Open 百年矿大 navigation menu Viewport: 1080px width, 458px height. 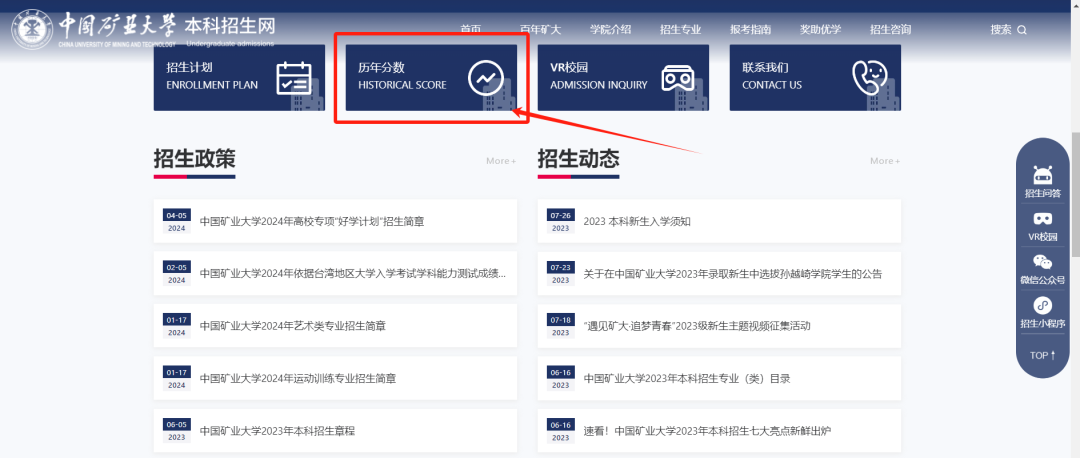pyautogui.click(x=541, y=30)
